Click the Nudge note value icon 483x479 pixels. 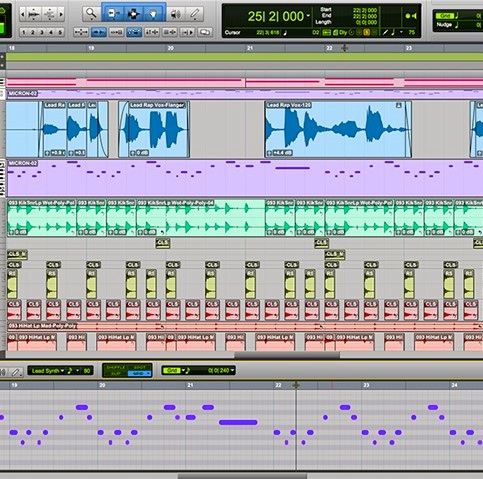[456, 25]
